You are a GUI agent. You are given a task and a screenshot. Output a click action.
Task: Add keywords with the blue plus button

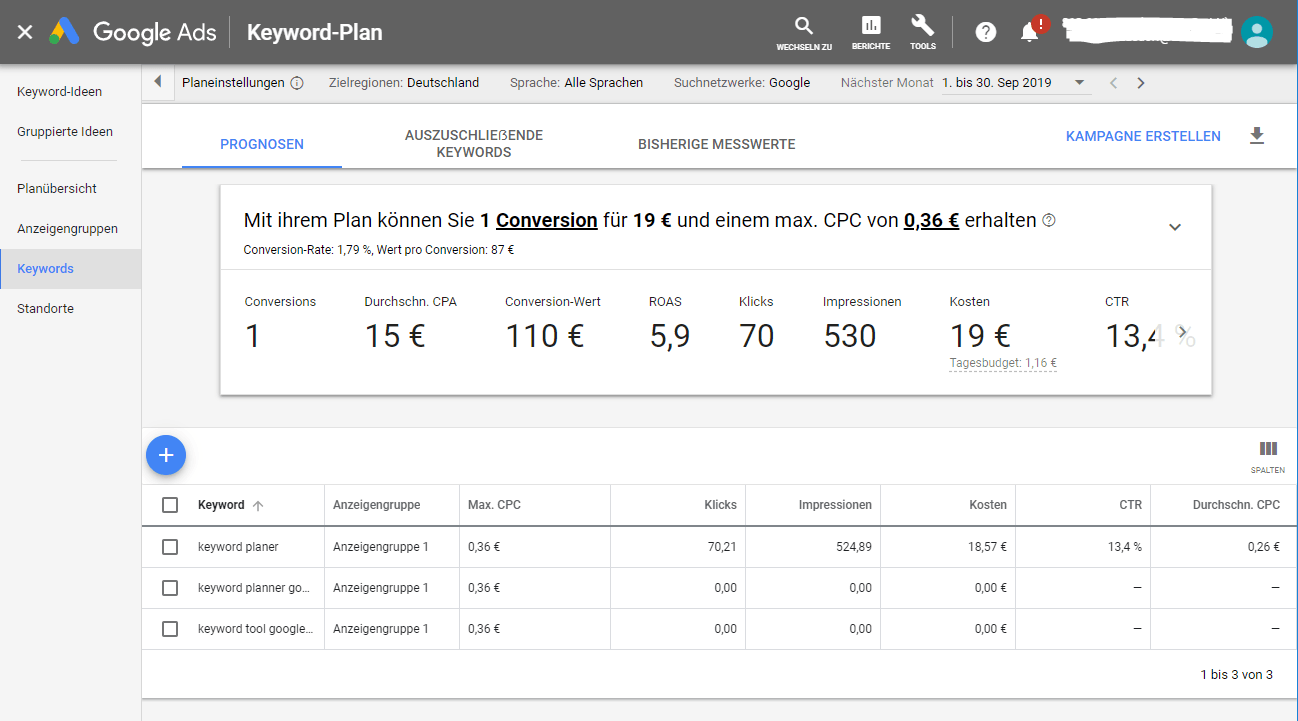coord(166,455)
